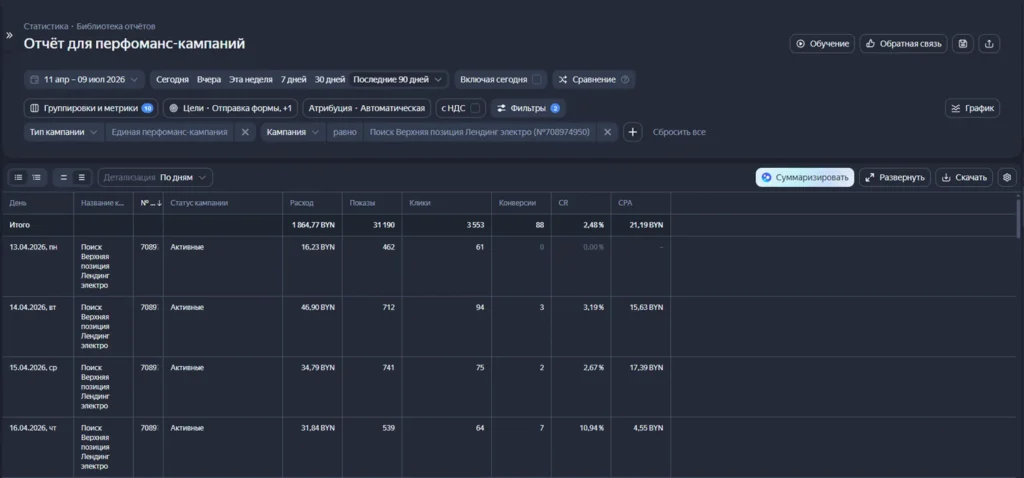Add a new filter with plus icon

632,132
